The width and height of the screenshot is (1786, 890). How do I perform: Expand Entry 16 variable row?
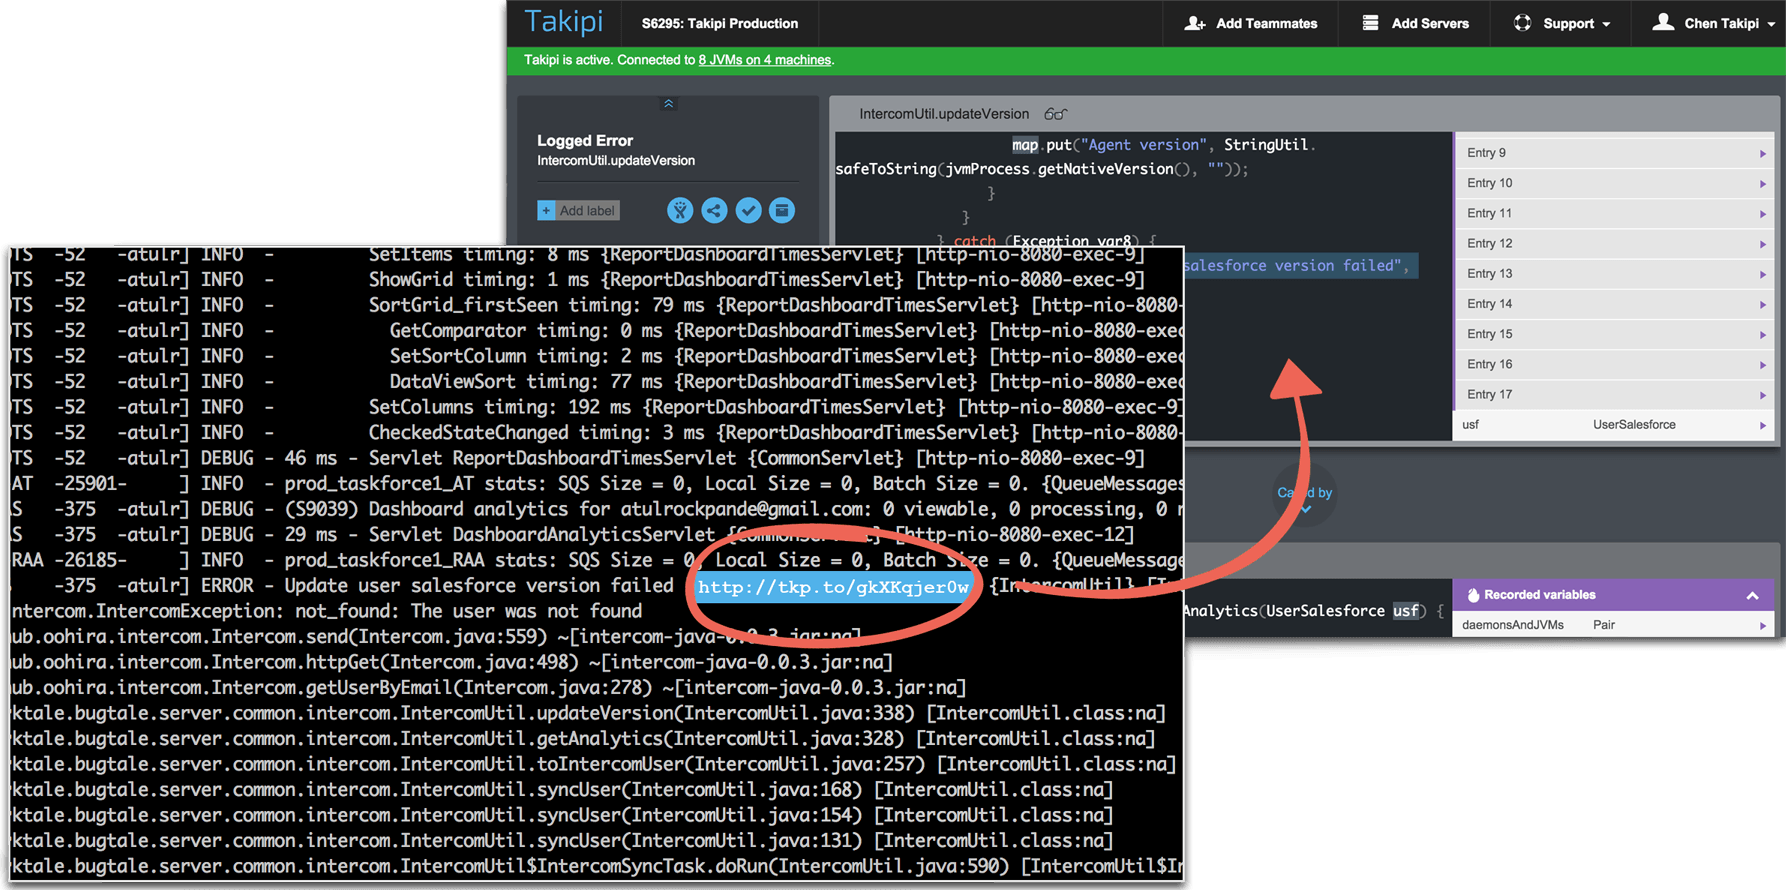(x=1613, y=364)
